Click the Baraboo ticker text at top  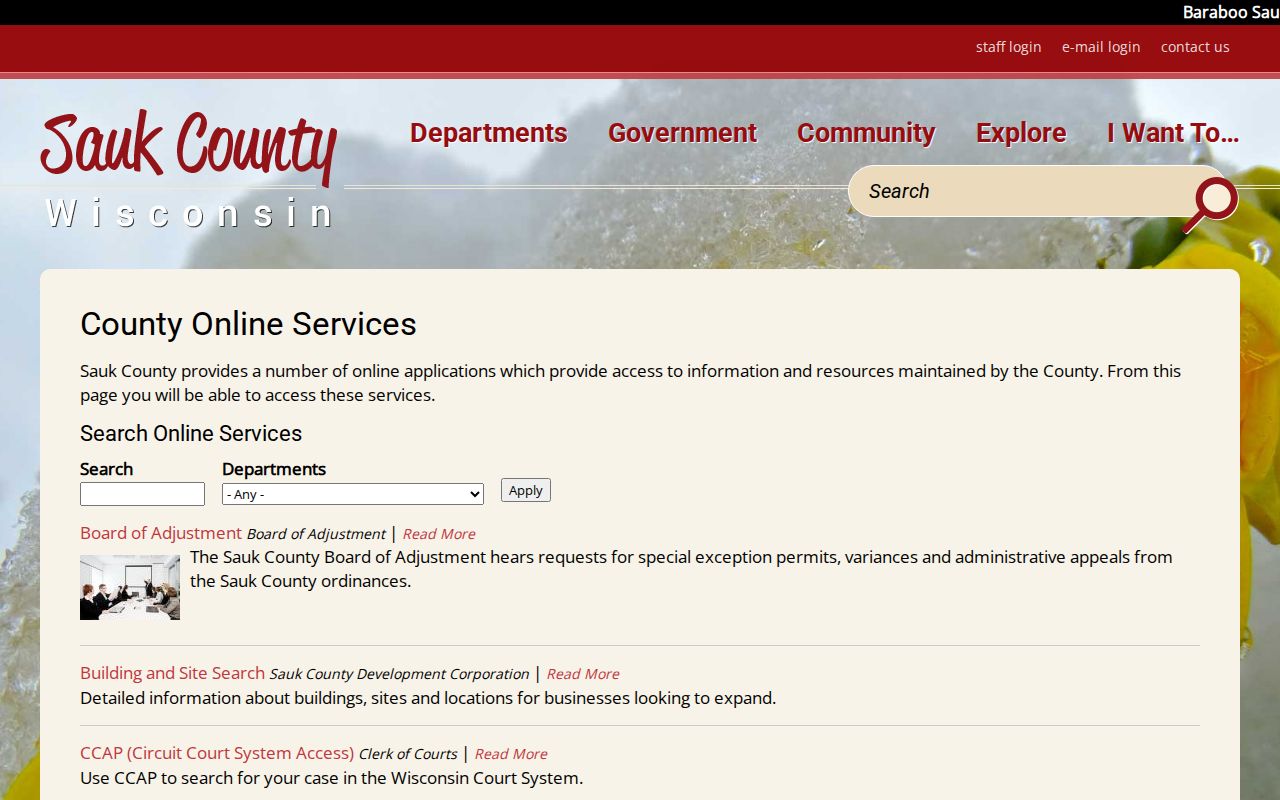[1231, 12]
